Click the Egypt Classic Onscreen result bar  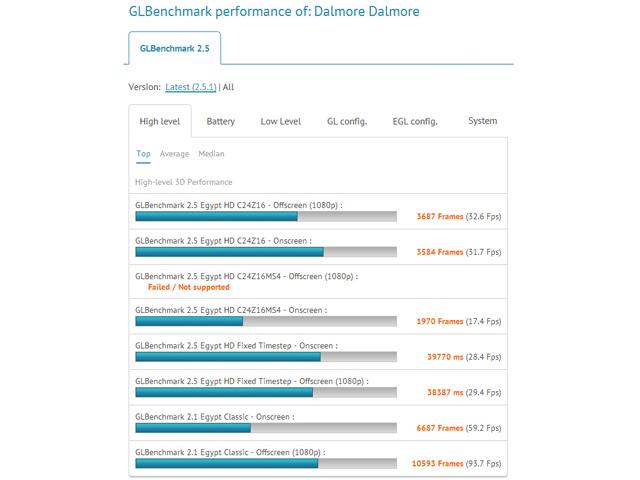[266, 428]
